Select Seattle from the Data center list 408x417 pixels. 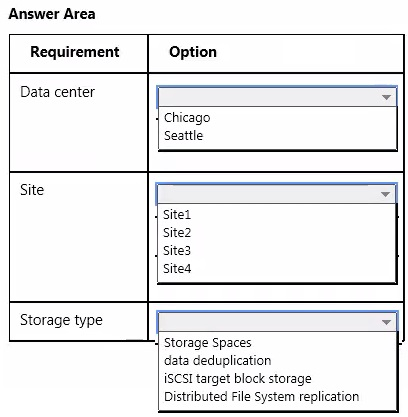[183, 136]
